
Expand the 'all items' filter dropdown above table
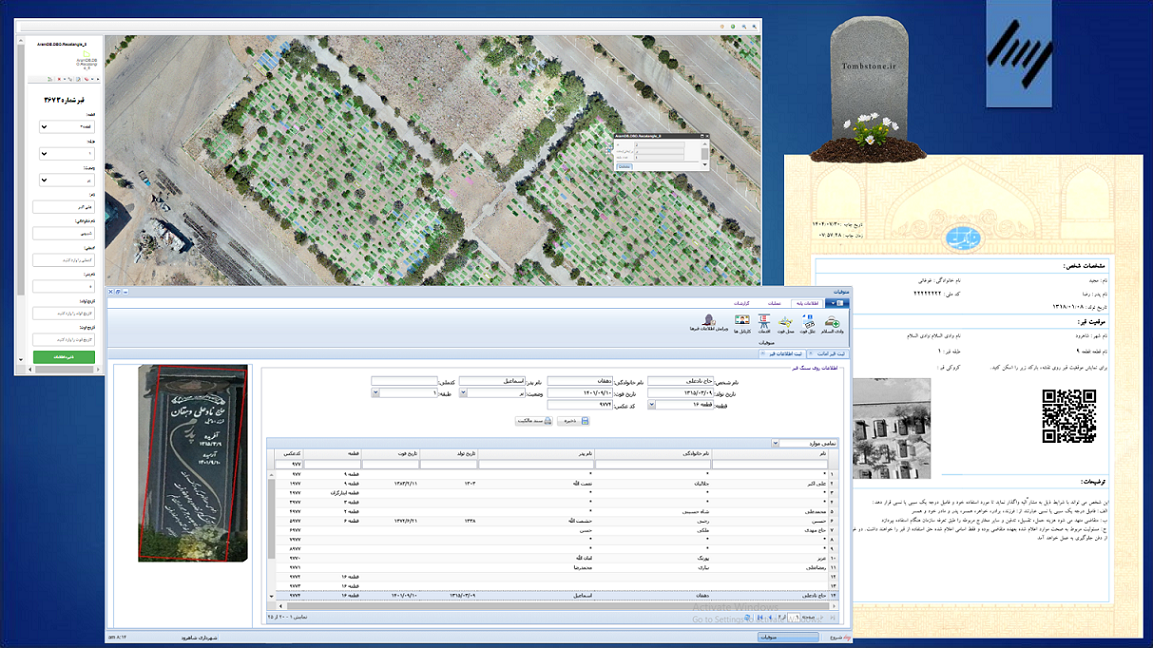(x=776, y=443)
